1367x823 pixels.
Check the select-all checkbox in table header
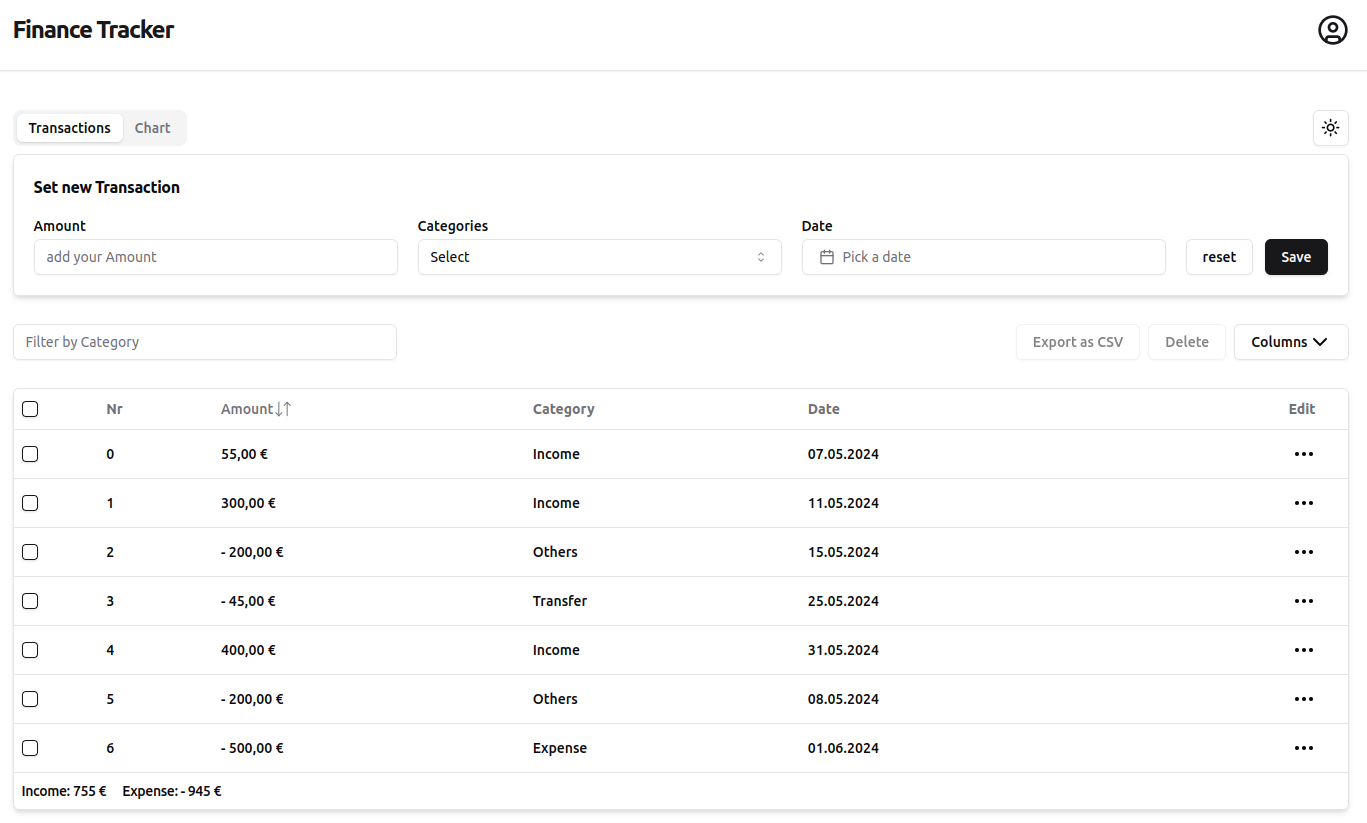pyautogui.click(x=30, y=409)
